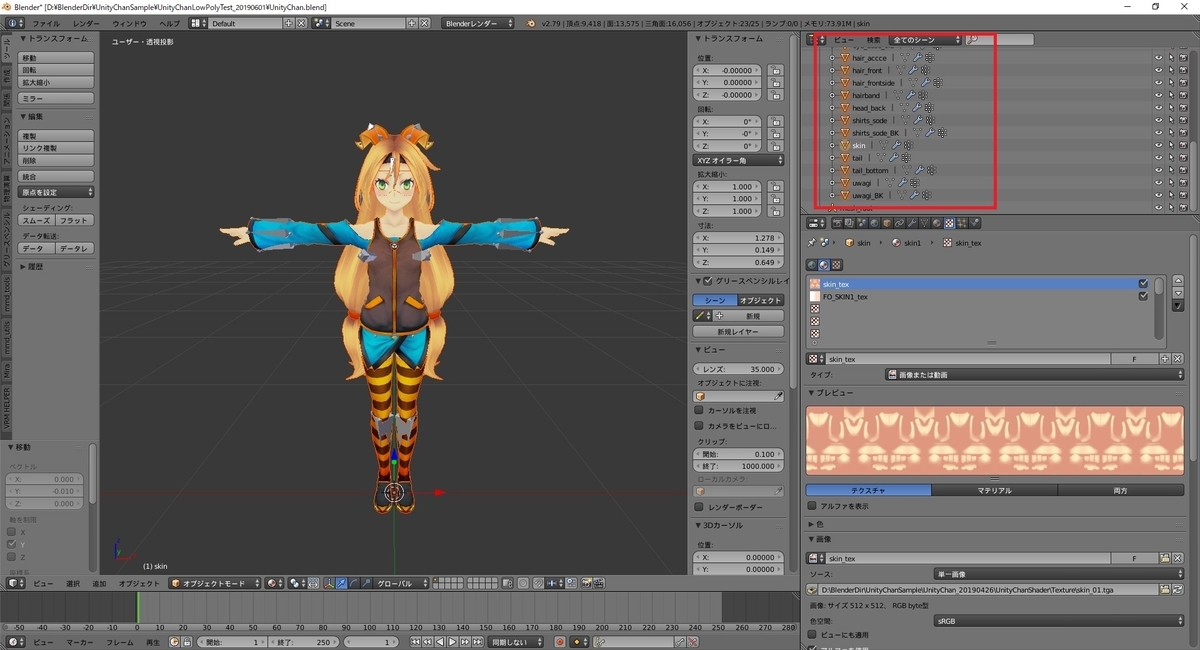Viewport: 1200px width, 650px height.
Task: Open the Object Constraints chain tab
Action: pyautogui.click(x=899, y=223)
